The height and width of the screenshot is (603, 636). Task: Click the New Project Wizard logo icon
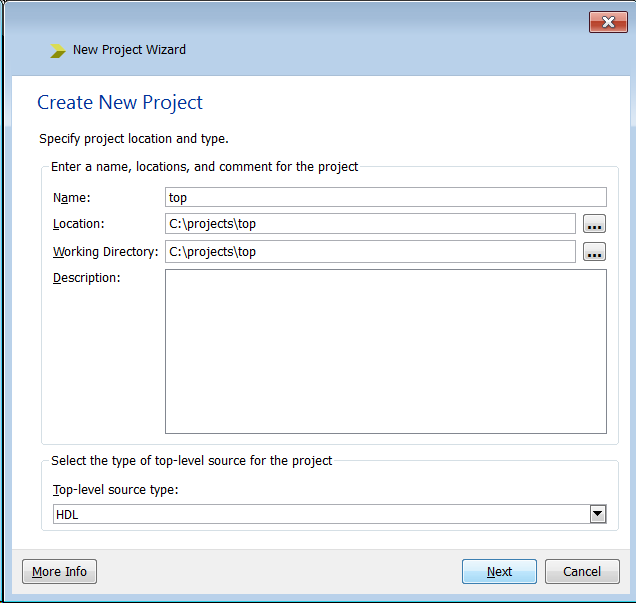(x=58, y=50)
